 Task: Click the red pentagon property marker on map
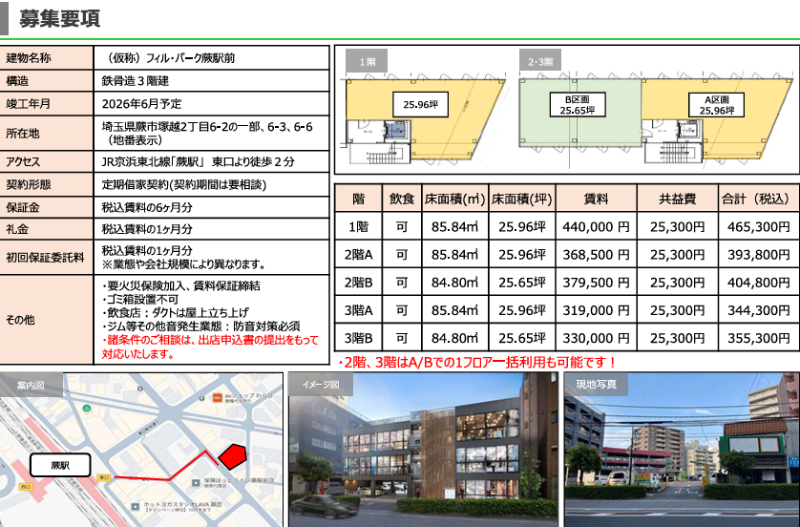pos(232,455)
